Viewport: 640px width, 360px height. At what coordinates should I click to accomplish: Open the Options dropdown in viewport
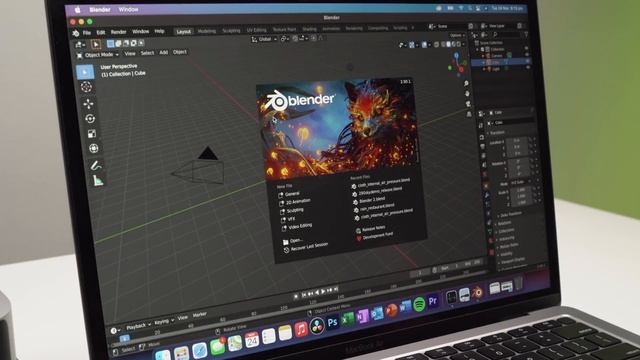tap(457, 36)
